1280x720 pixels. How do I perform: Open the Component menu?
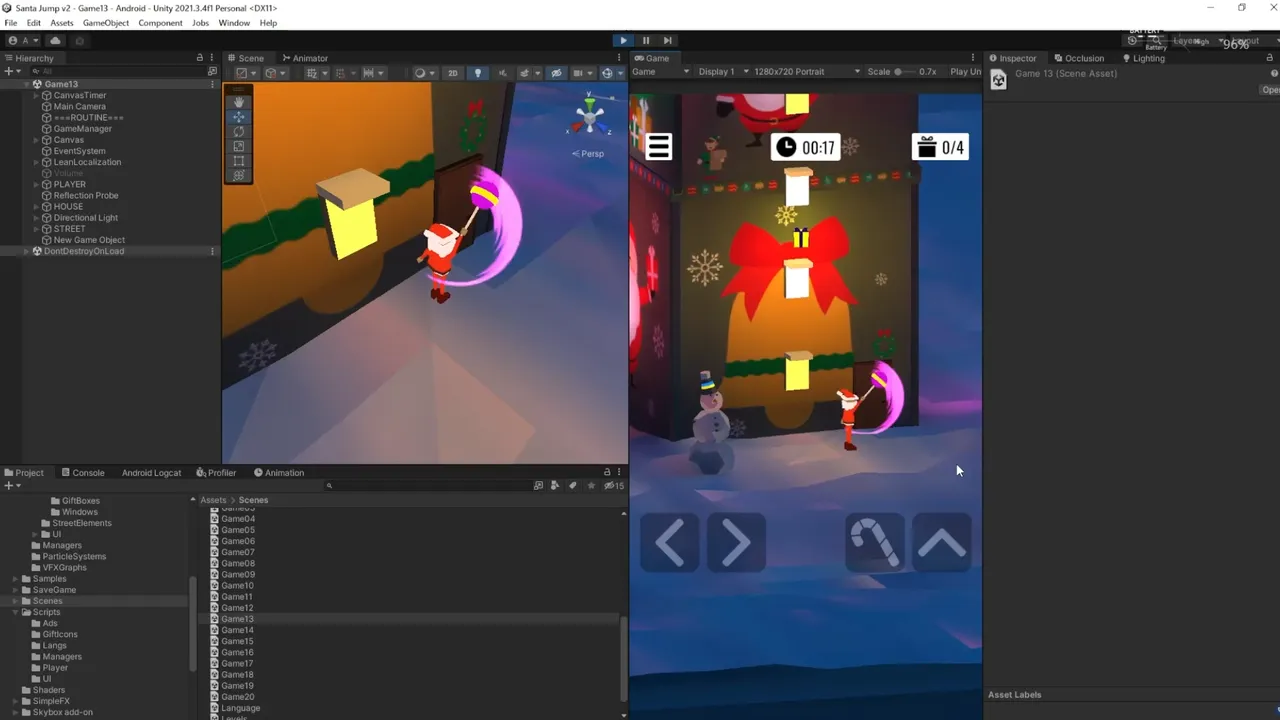(160, 22)
